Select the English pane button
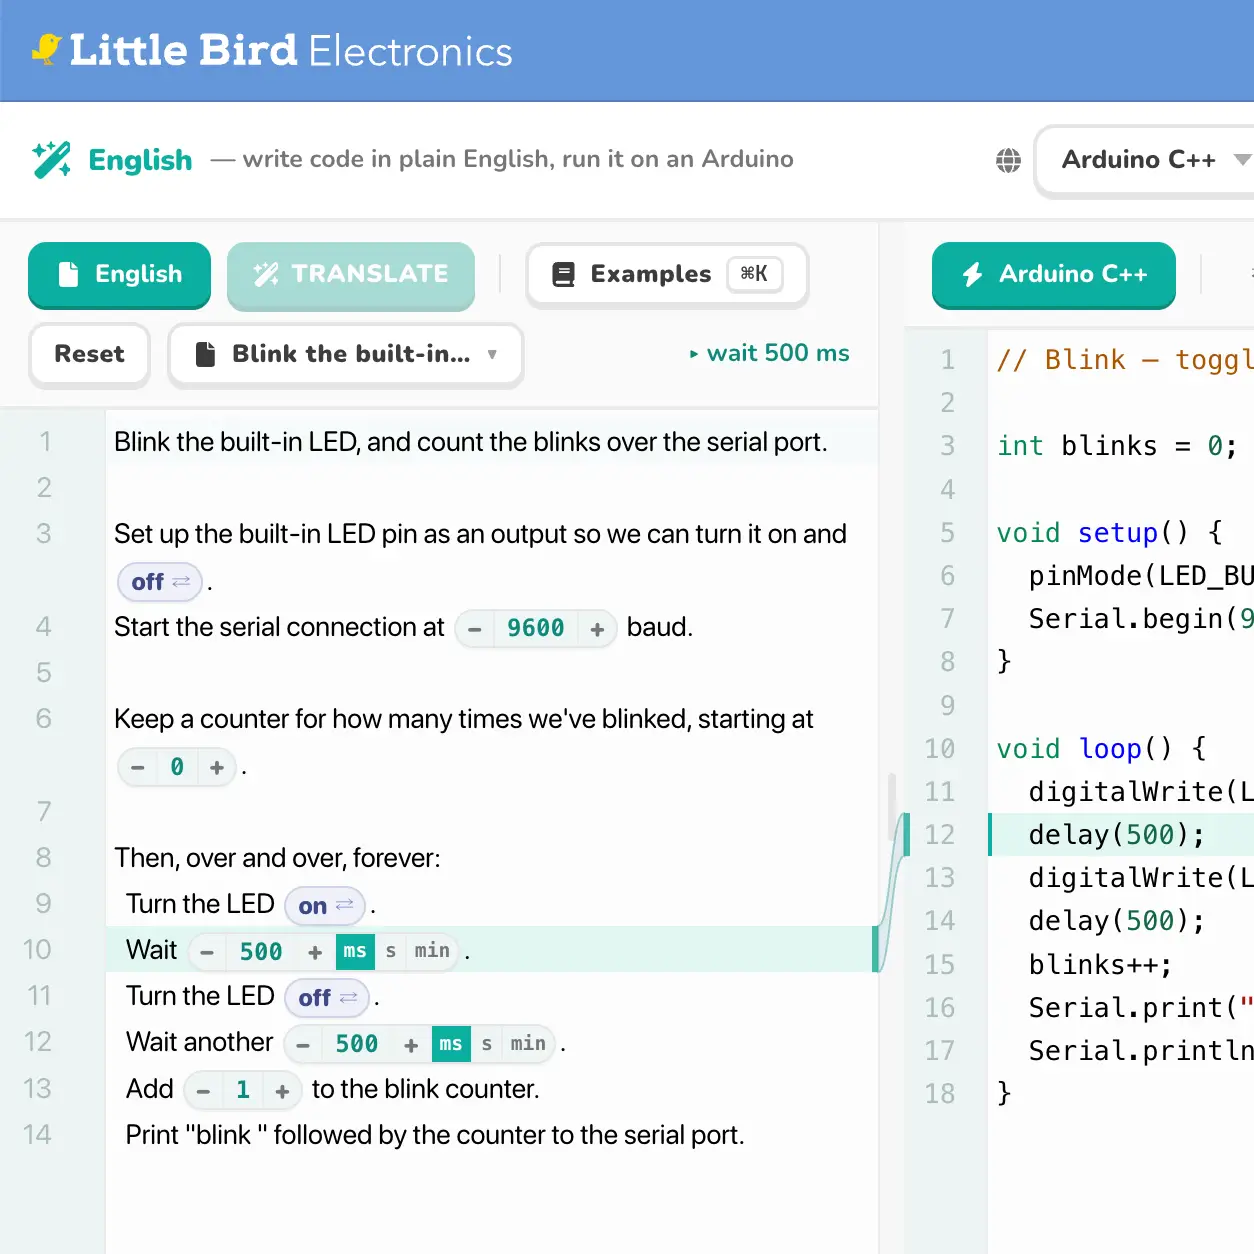Viewport: 1254px width, 1254px height. 119,274
